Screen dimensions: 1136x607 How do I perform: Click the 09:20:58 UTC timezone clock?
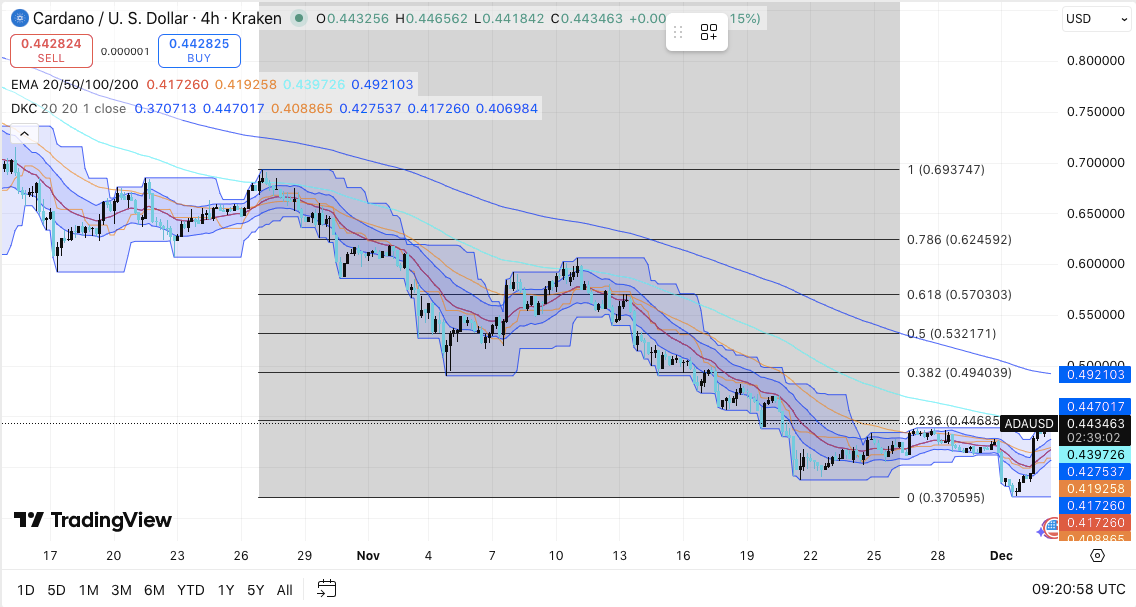pyautogui.click(x=1077, y=590)
